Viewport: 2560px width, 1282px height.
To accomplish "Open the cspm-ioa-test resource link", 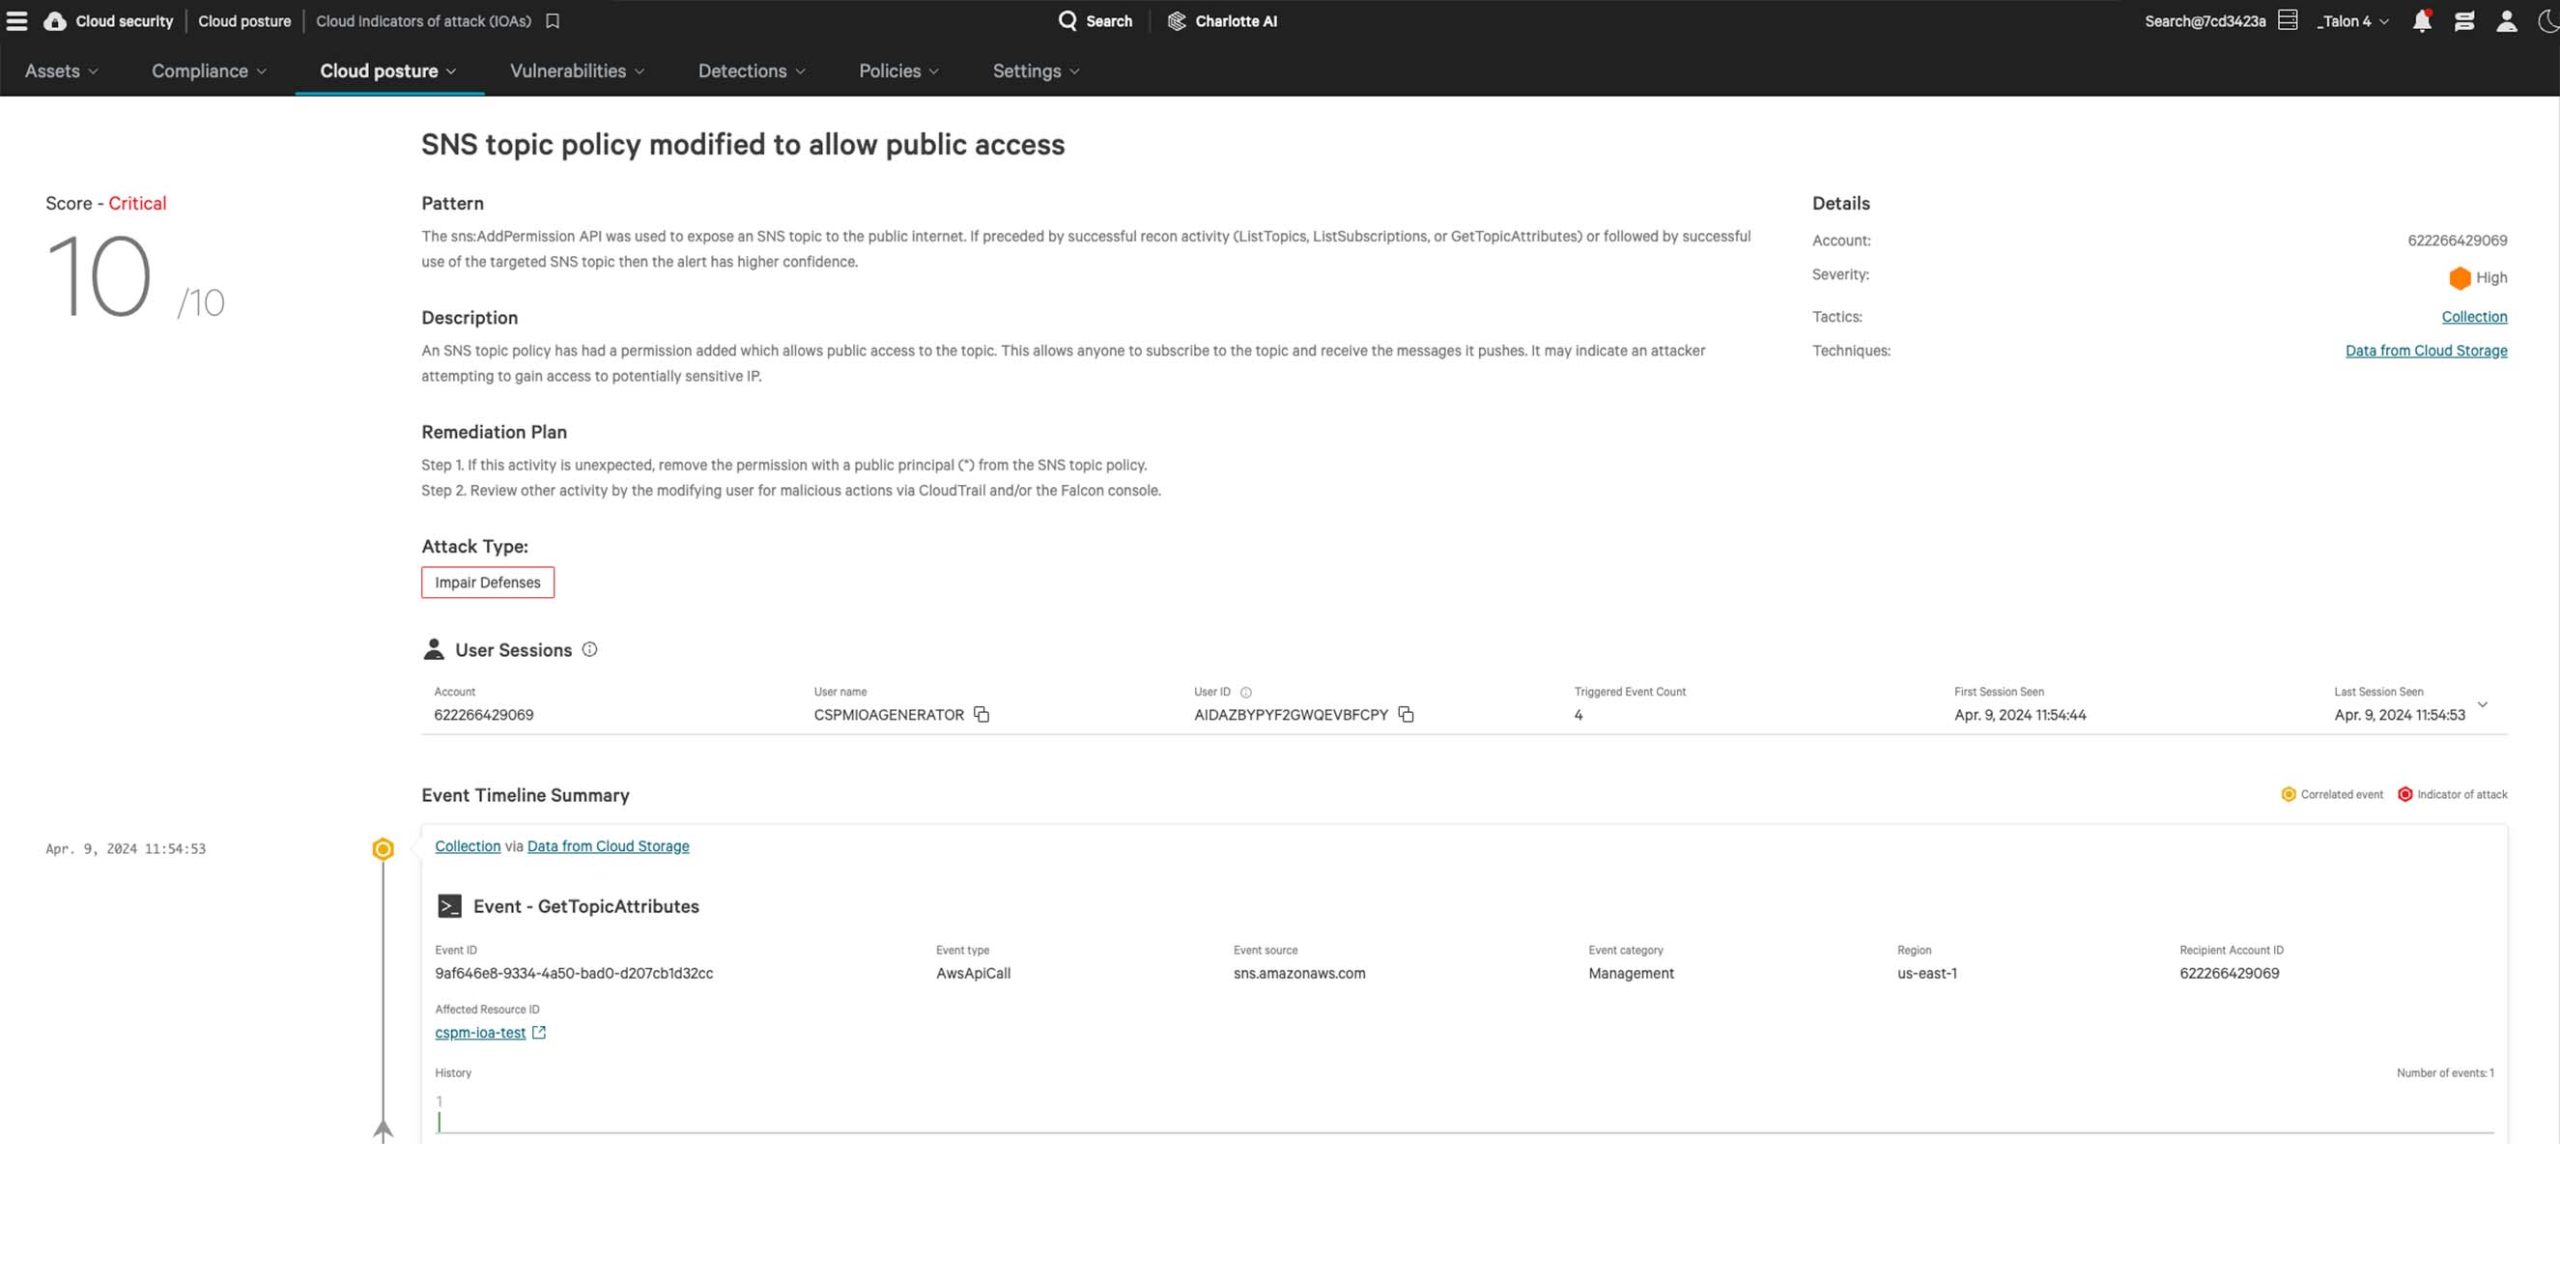I will pyautogui.click(x=480, y=1032).
